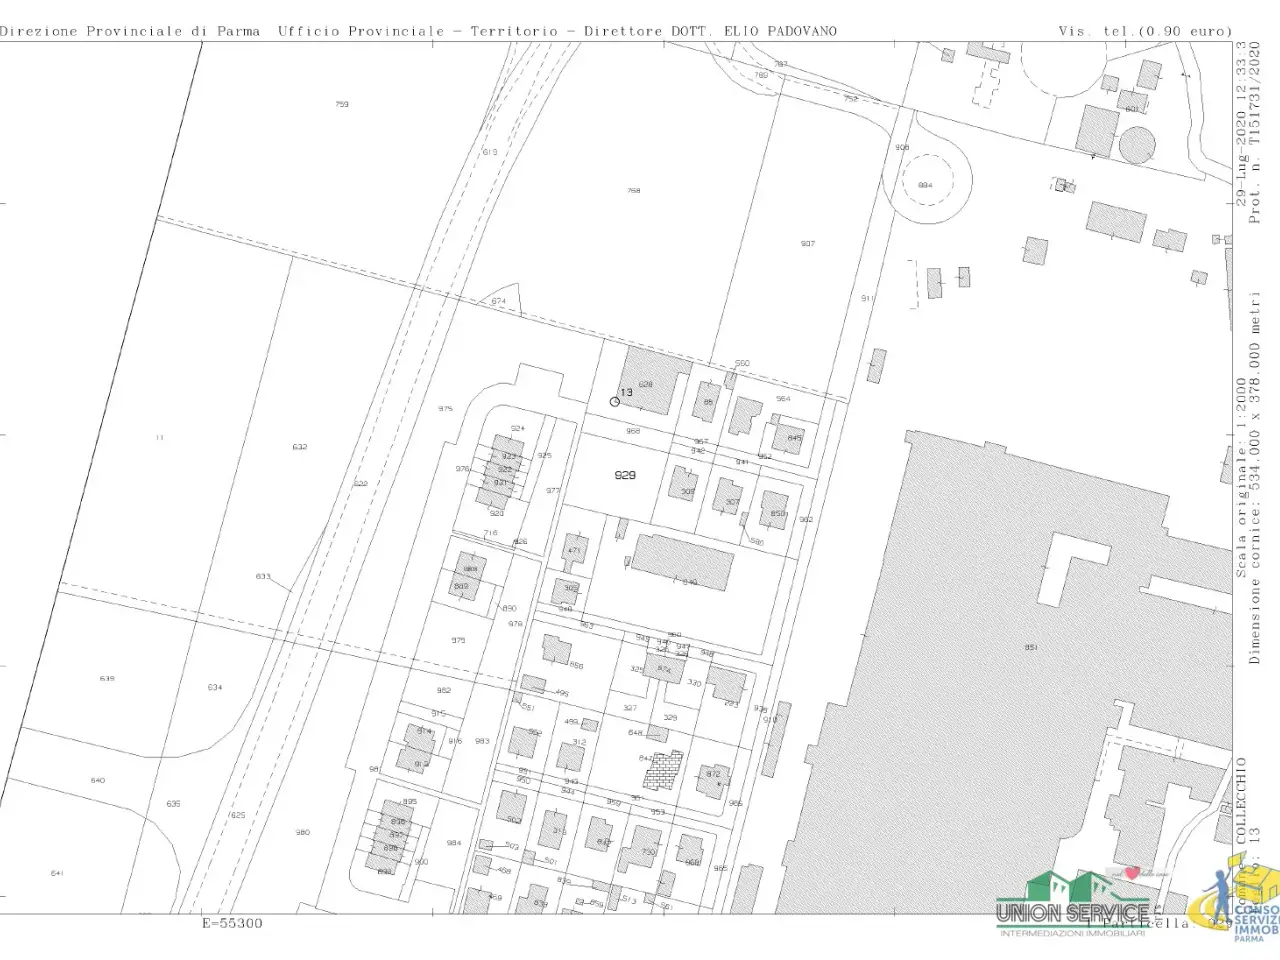Click parcel label 911 along the road

pos(867,298)
